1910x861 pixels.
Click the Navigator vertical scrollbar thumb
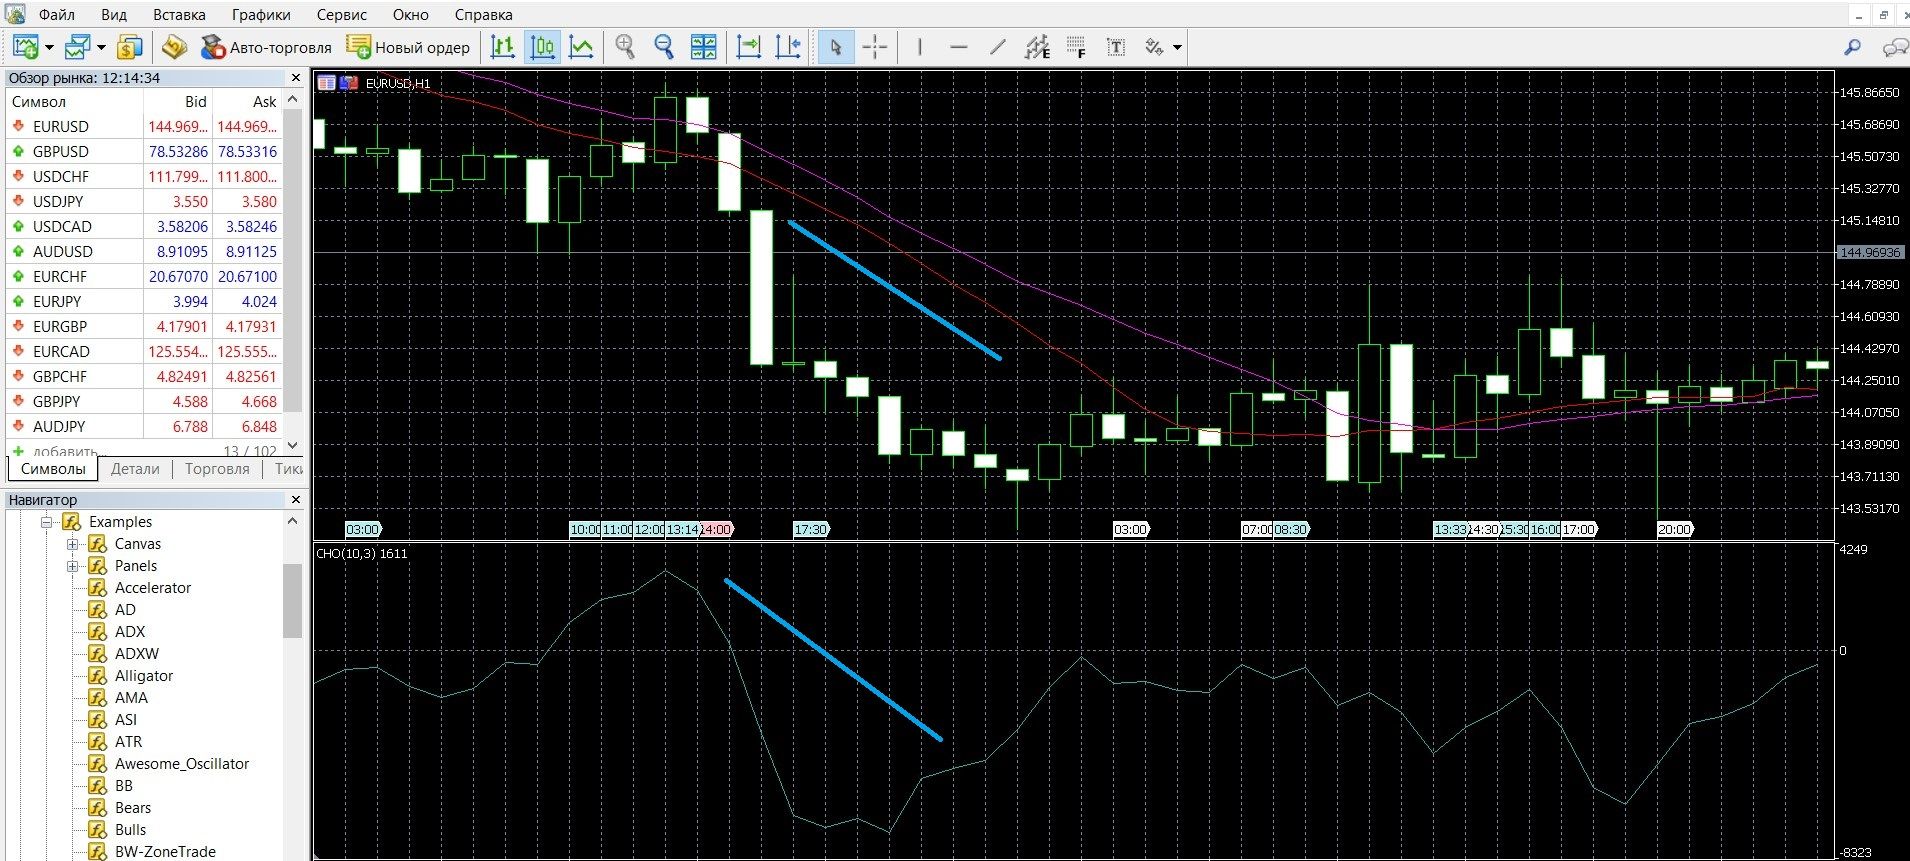point(293,600)
